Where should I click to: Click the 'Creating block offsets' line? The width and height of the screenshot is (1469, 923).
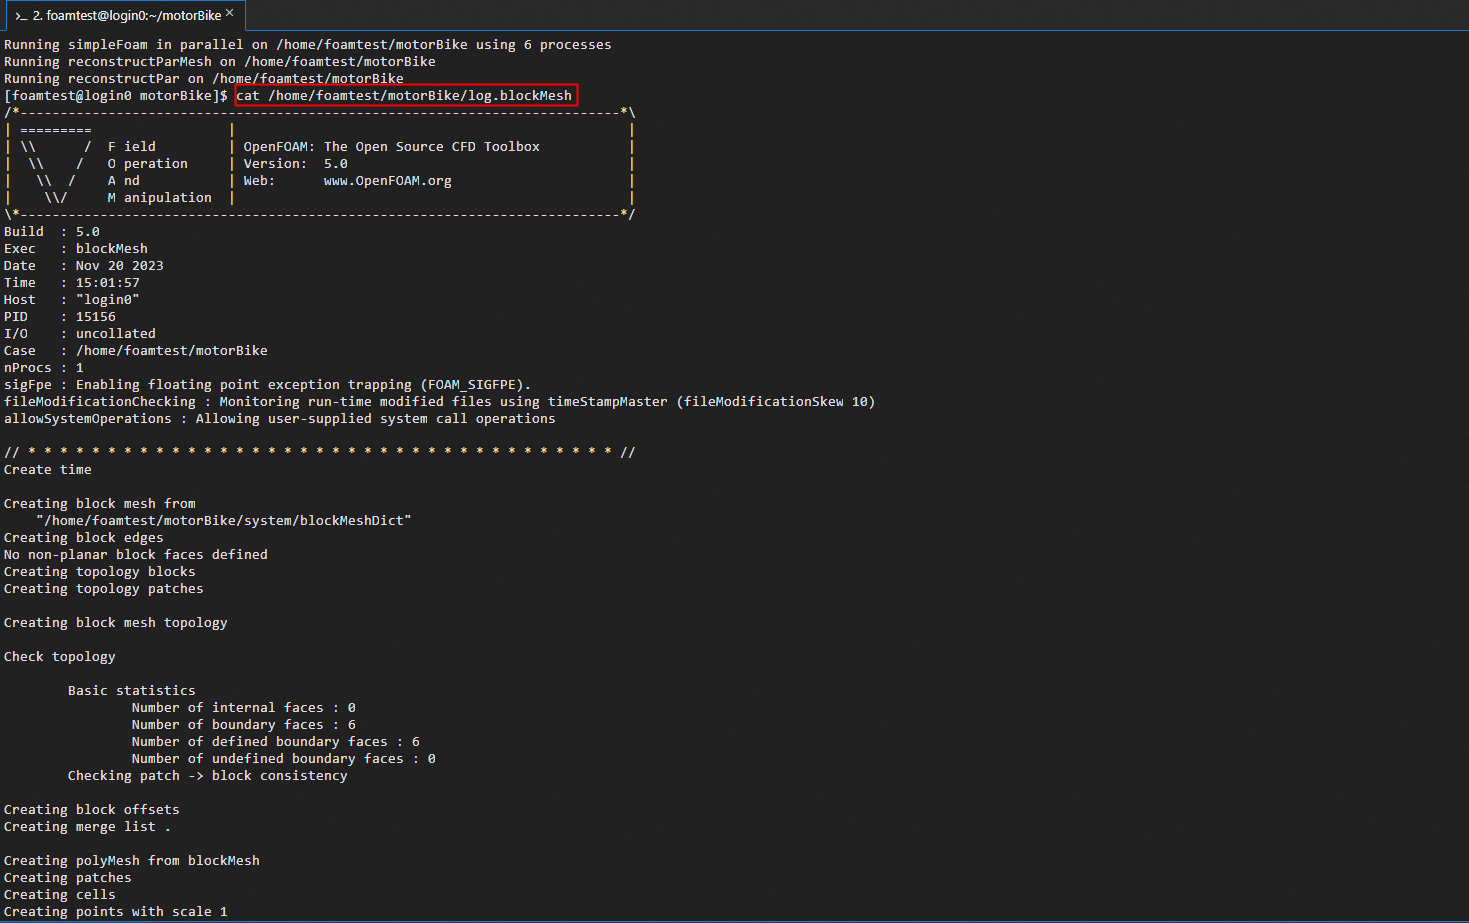[92, 810]
